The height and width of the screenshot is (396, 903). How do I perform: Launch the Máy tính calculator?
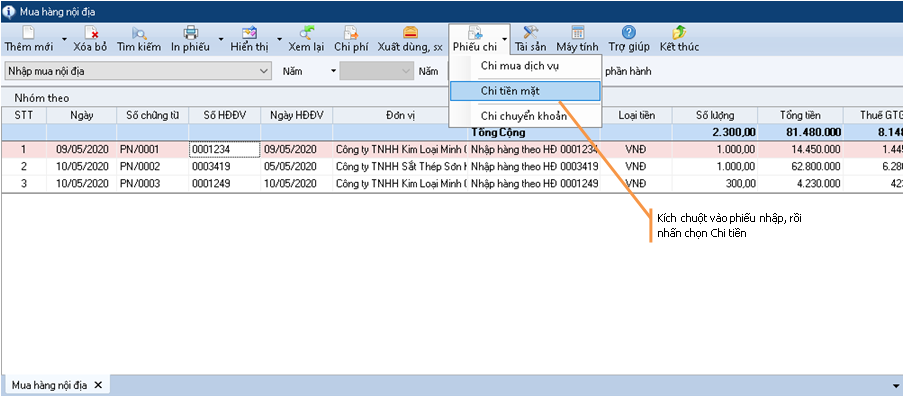tap(578, 33)
